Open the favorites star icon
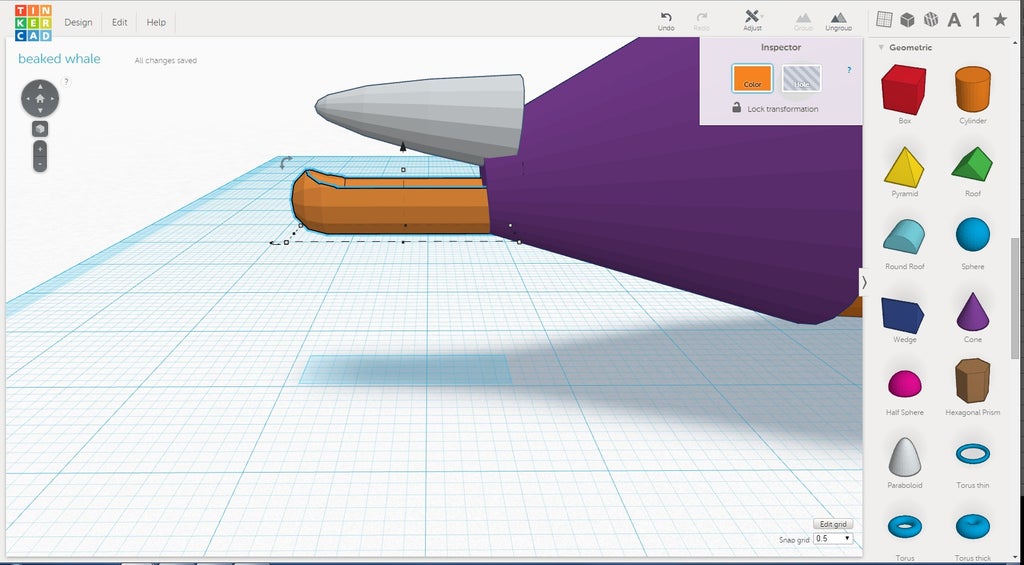This screenshot has height=565, width=1024. coord(1000,20)
